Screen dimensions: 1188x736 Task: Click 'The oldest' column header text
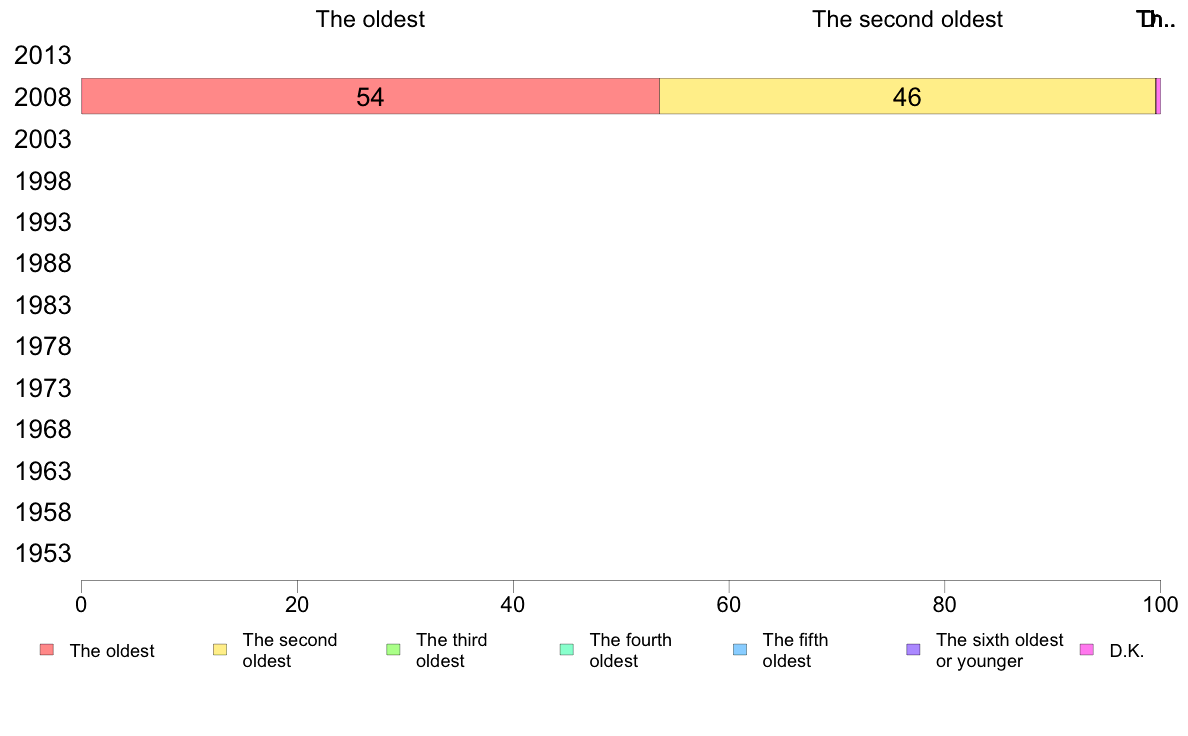(x=370, y=19)
